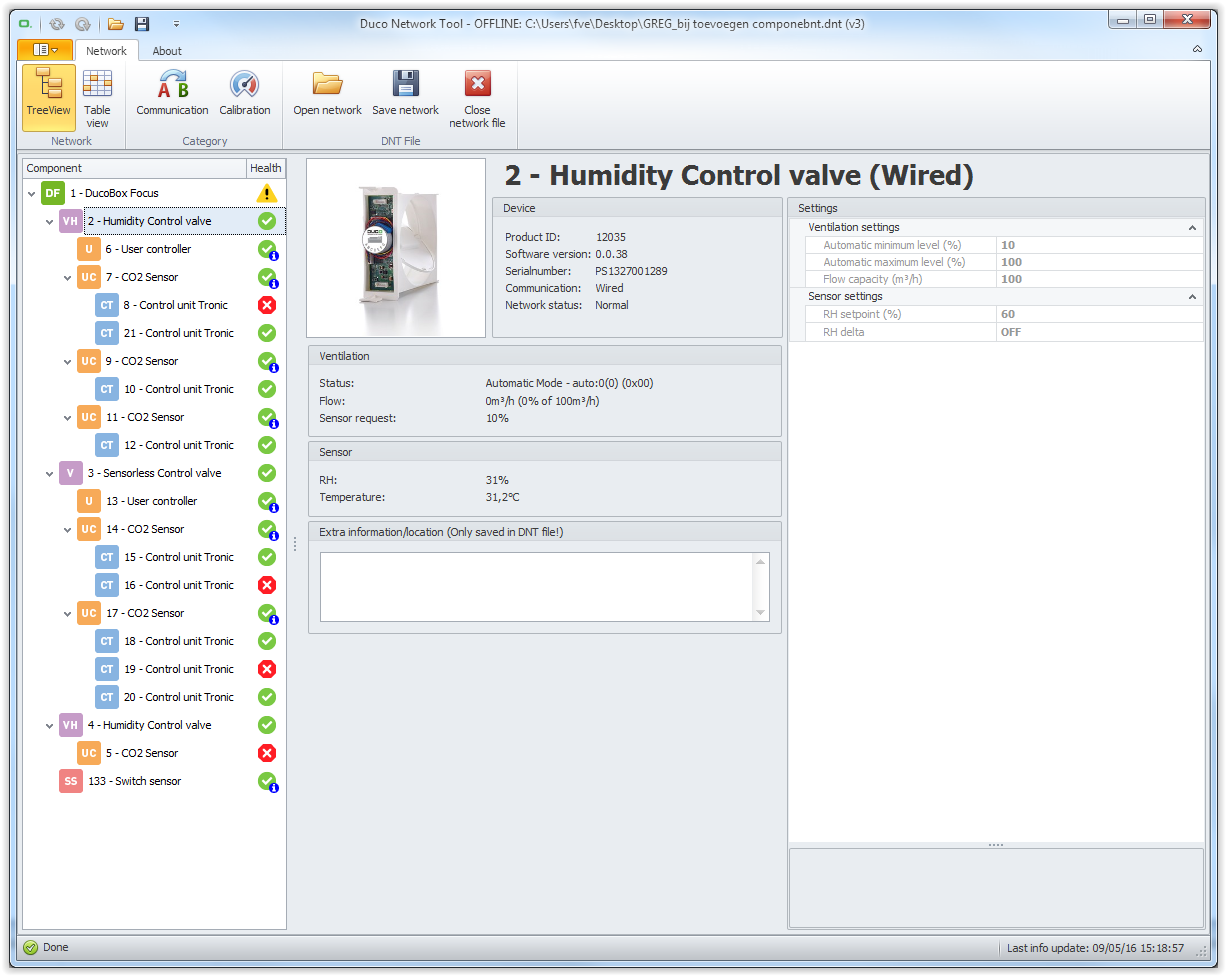Click the RH setpoint value 60

1100,314
